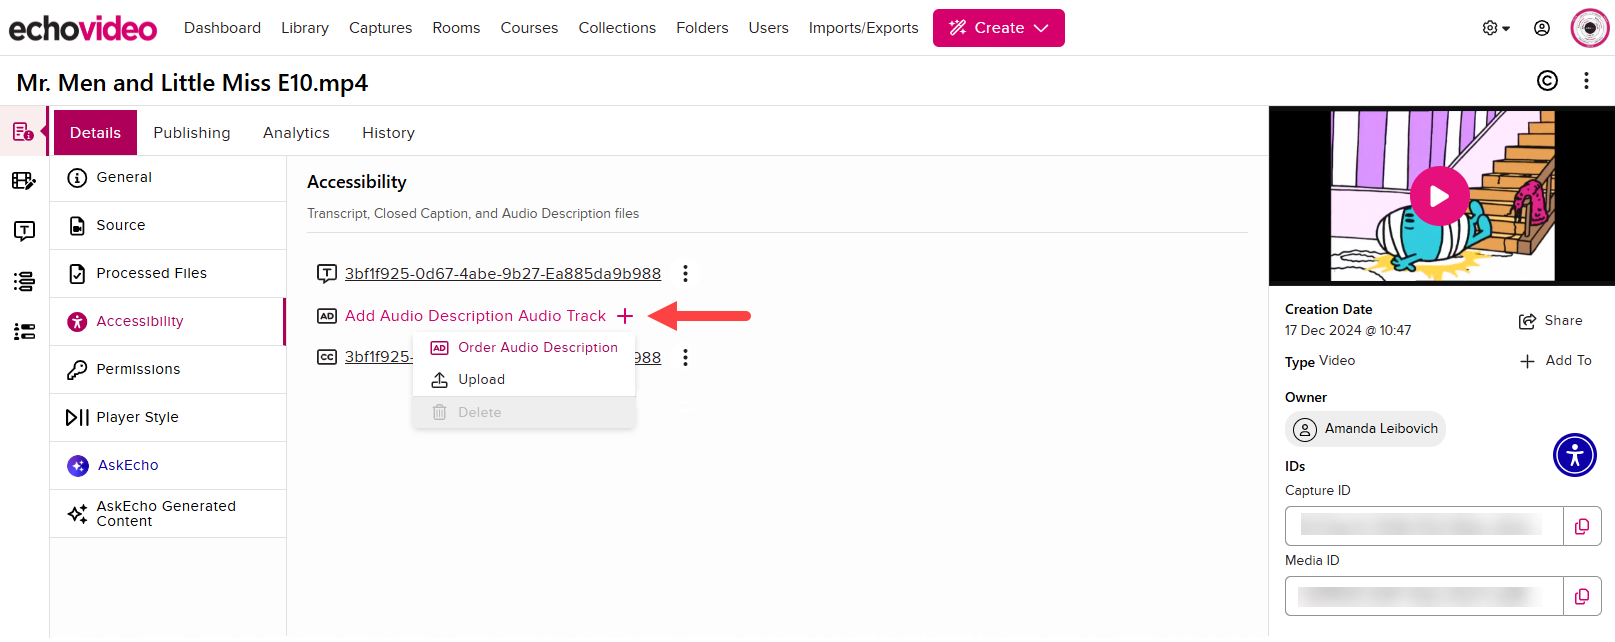Screen dimensions: 1615x642
Task: Open the Library page
Action: [x=305, y=28]
